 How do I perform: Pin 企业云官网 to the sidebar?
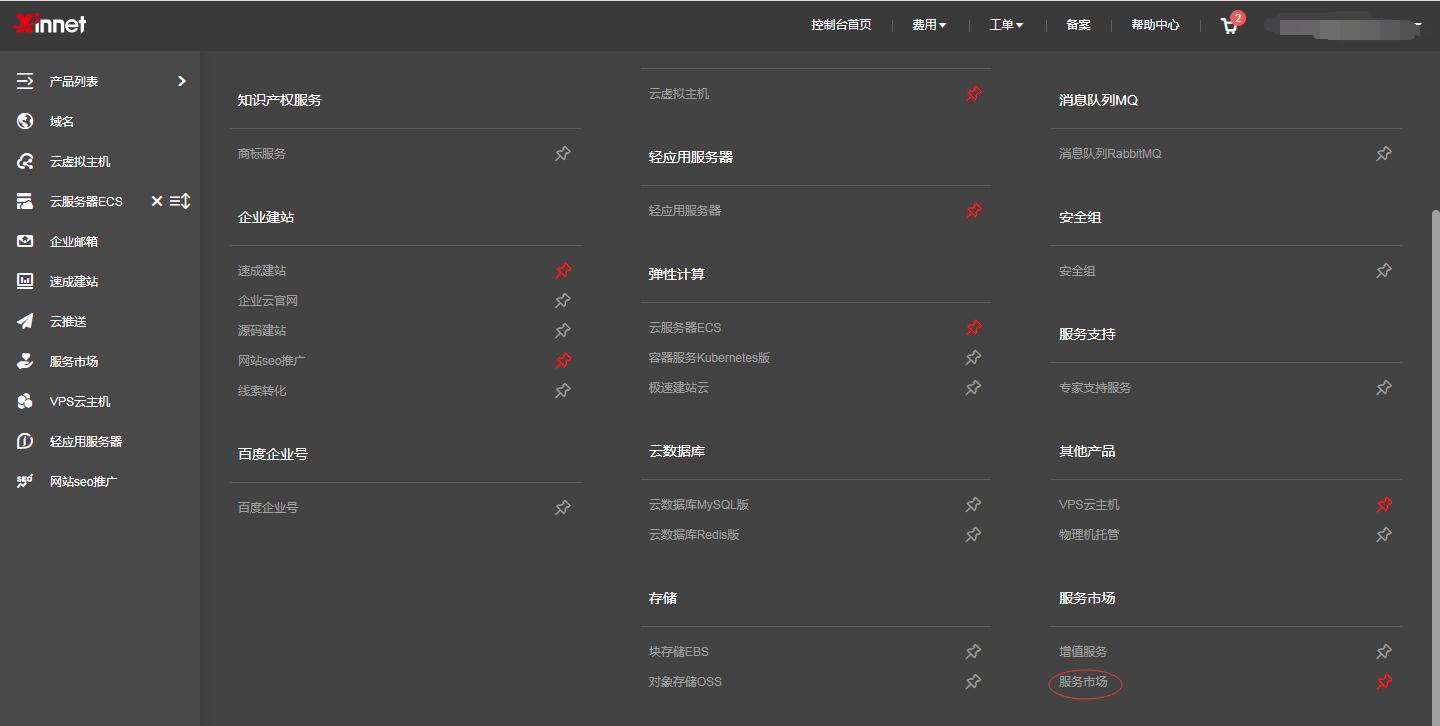563,301
